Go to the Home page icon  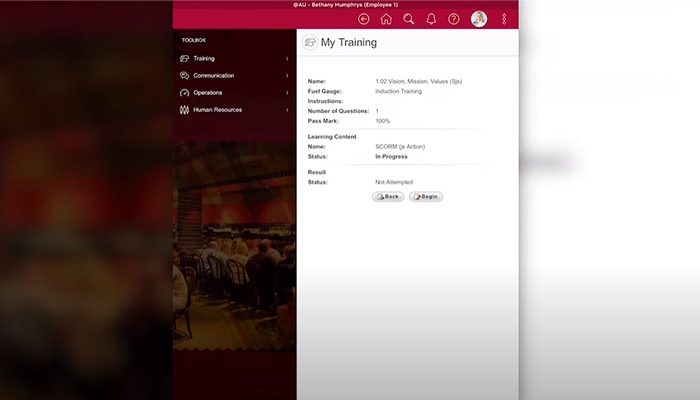386,19
